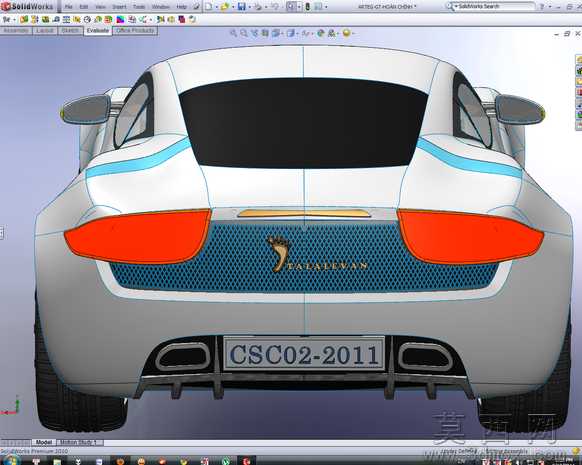Open the Display Style dropdown
This screenshot has width=582, height=465.
[291, 33]
